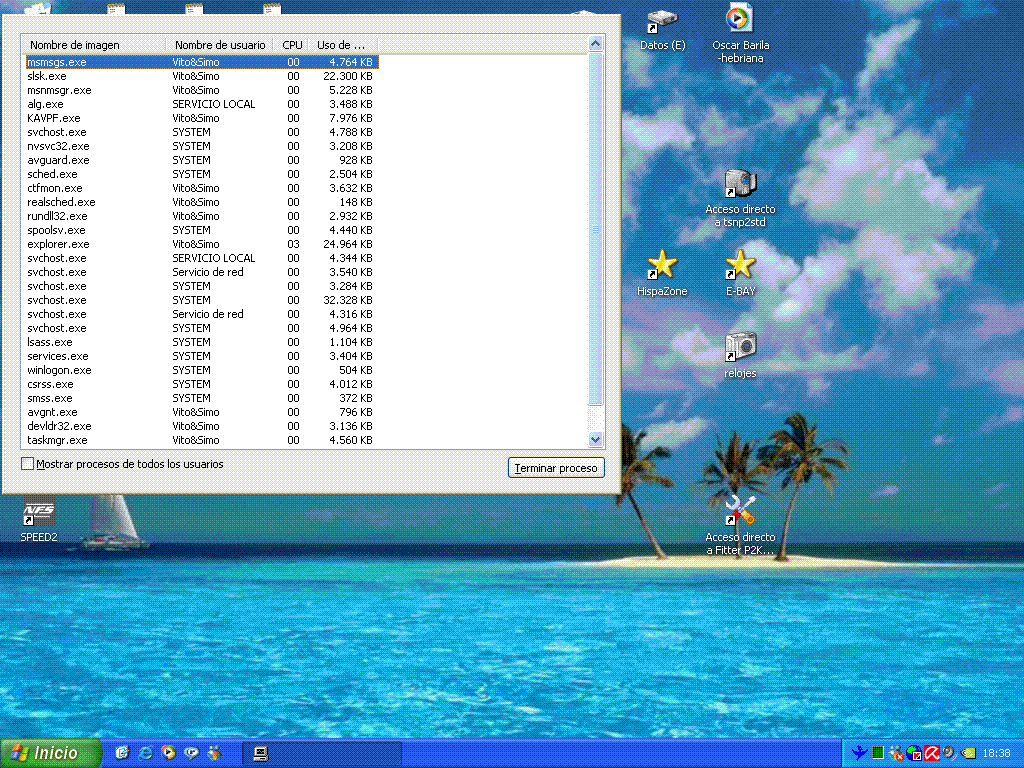Sort processes by the CPU column header

[x=292, y=45]
